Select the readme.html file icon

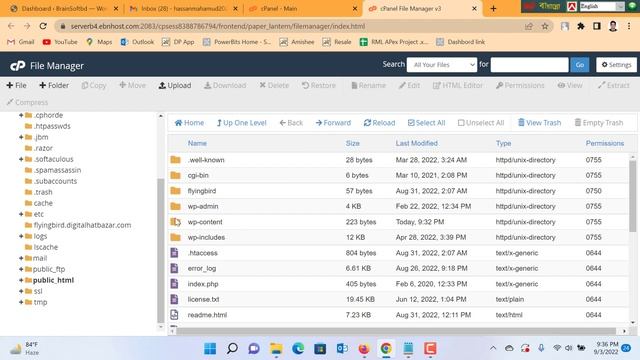174,315
